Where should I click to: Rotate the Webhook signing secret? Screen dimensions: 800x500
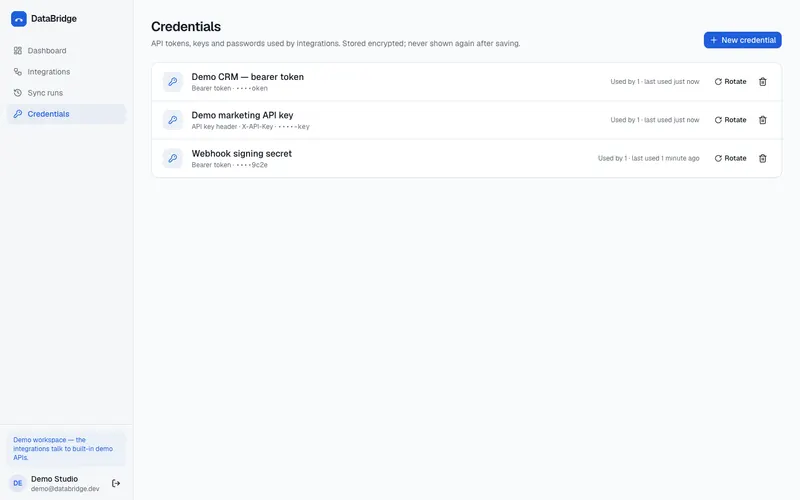[x=730, y=158]
